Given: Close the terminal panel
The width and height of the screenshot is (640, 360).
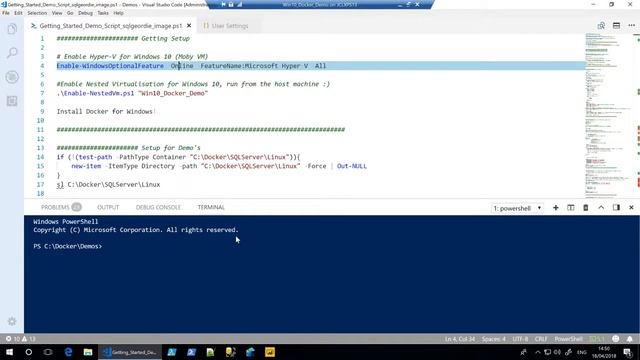Looking at the screenshot, I should 631,208.
